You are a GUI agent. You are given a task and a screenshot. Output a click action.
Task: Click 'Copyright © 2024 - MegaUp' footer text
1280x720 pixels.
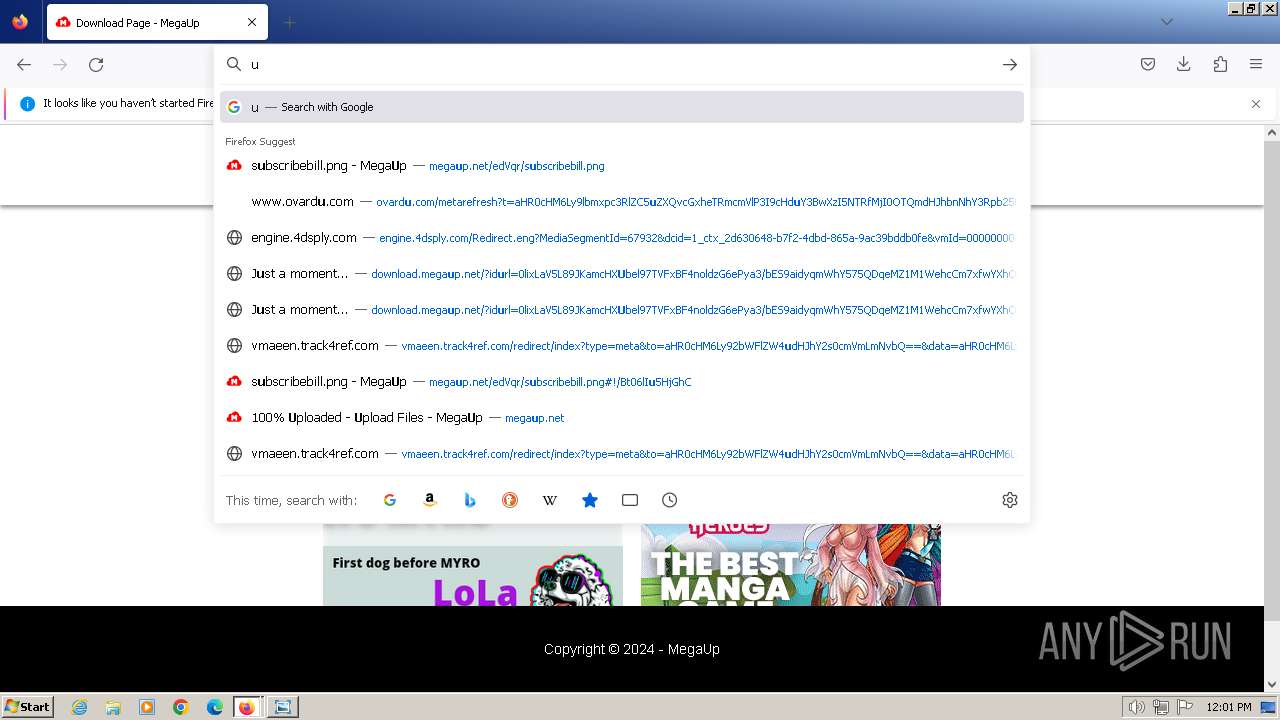[x=632, y=649]
